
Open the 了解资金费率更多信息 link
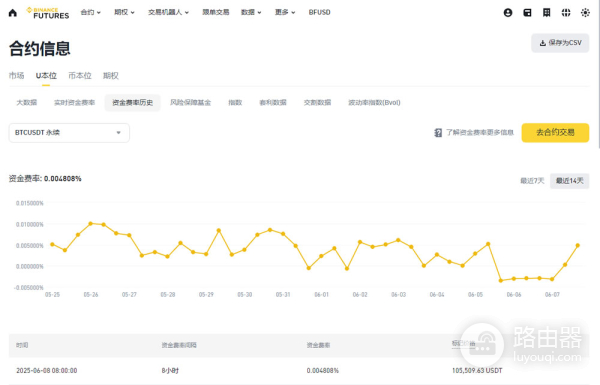[480, 133]
